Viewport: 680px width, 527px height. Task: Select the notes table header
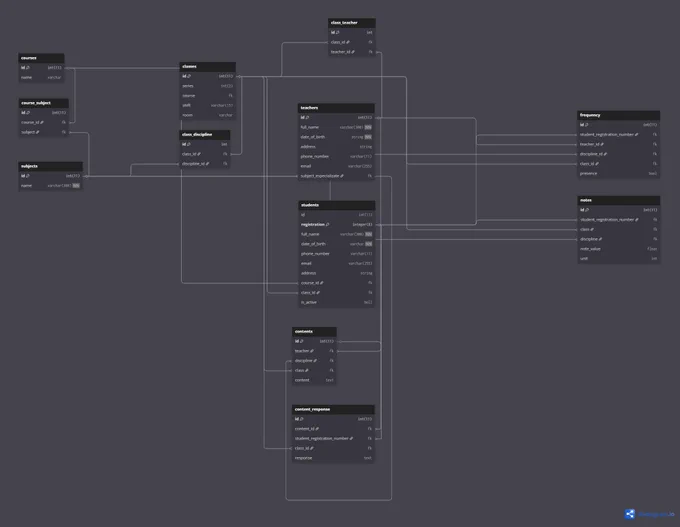coord(619,200)
